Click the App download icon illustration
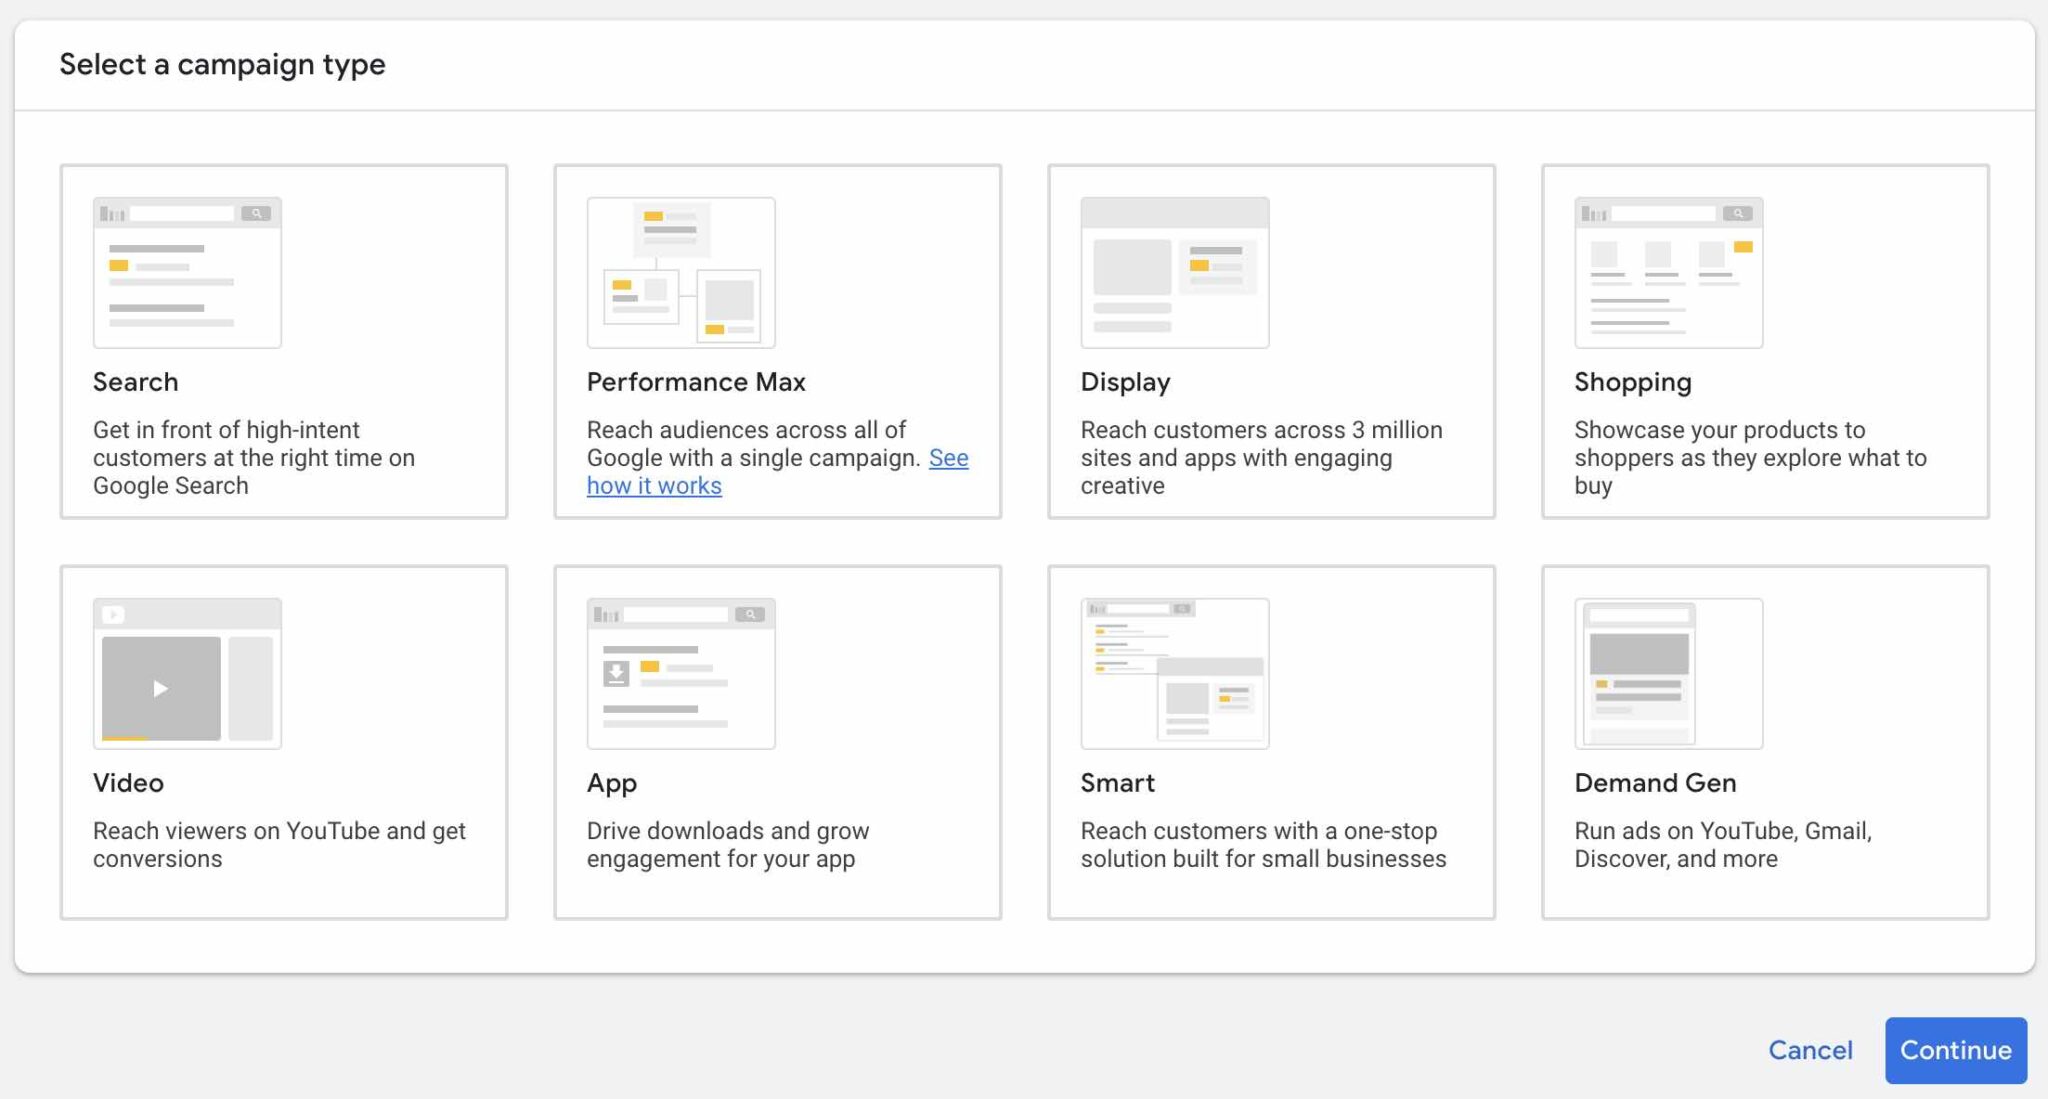 [x=681, y=672]
